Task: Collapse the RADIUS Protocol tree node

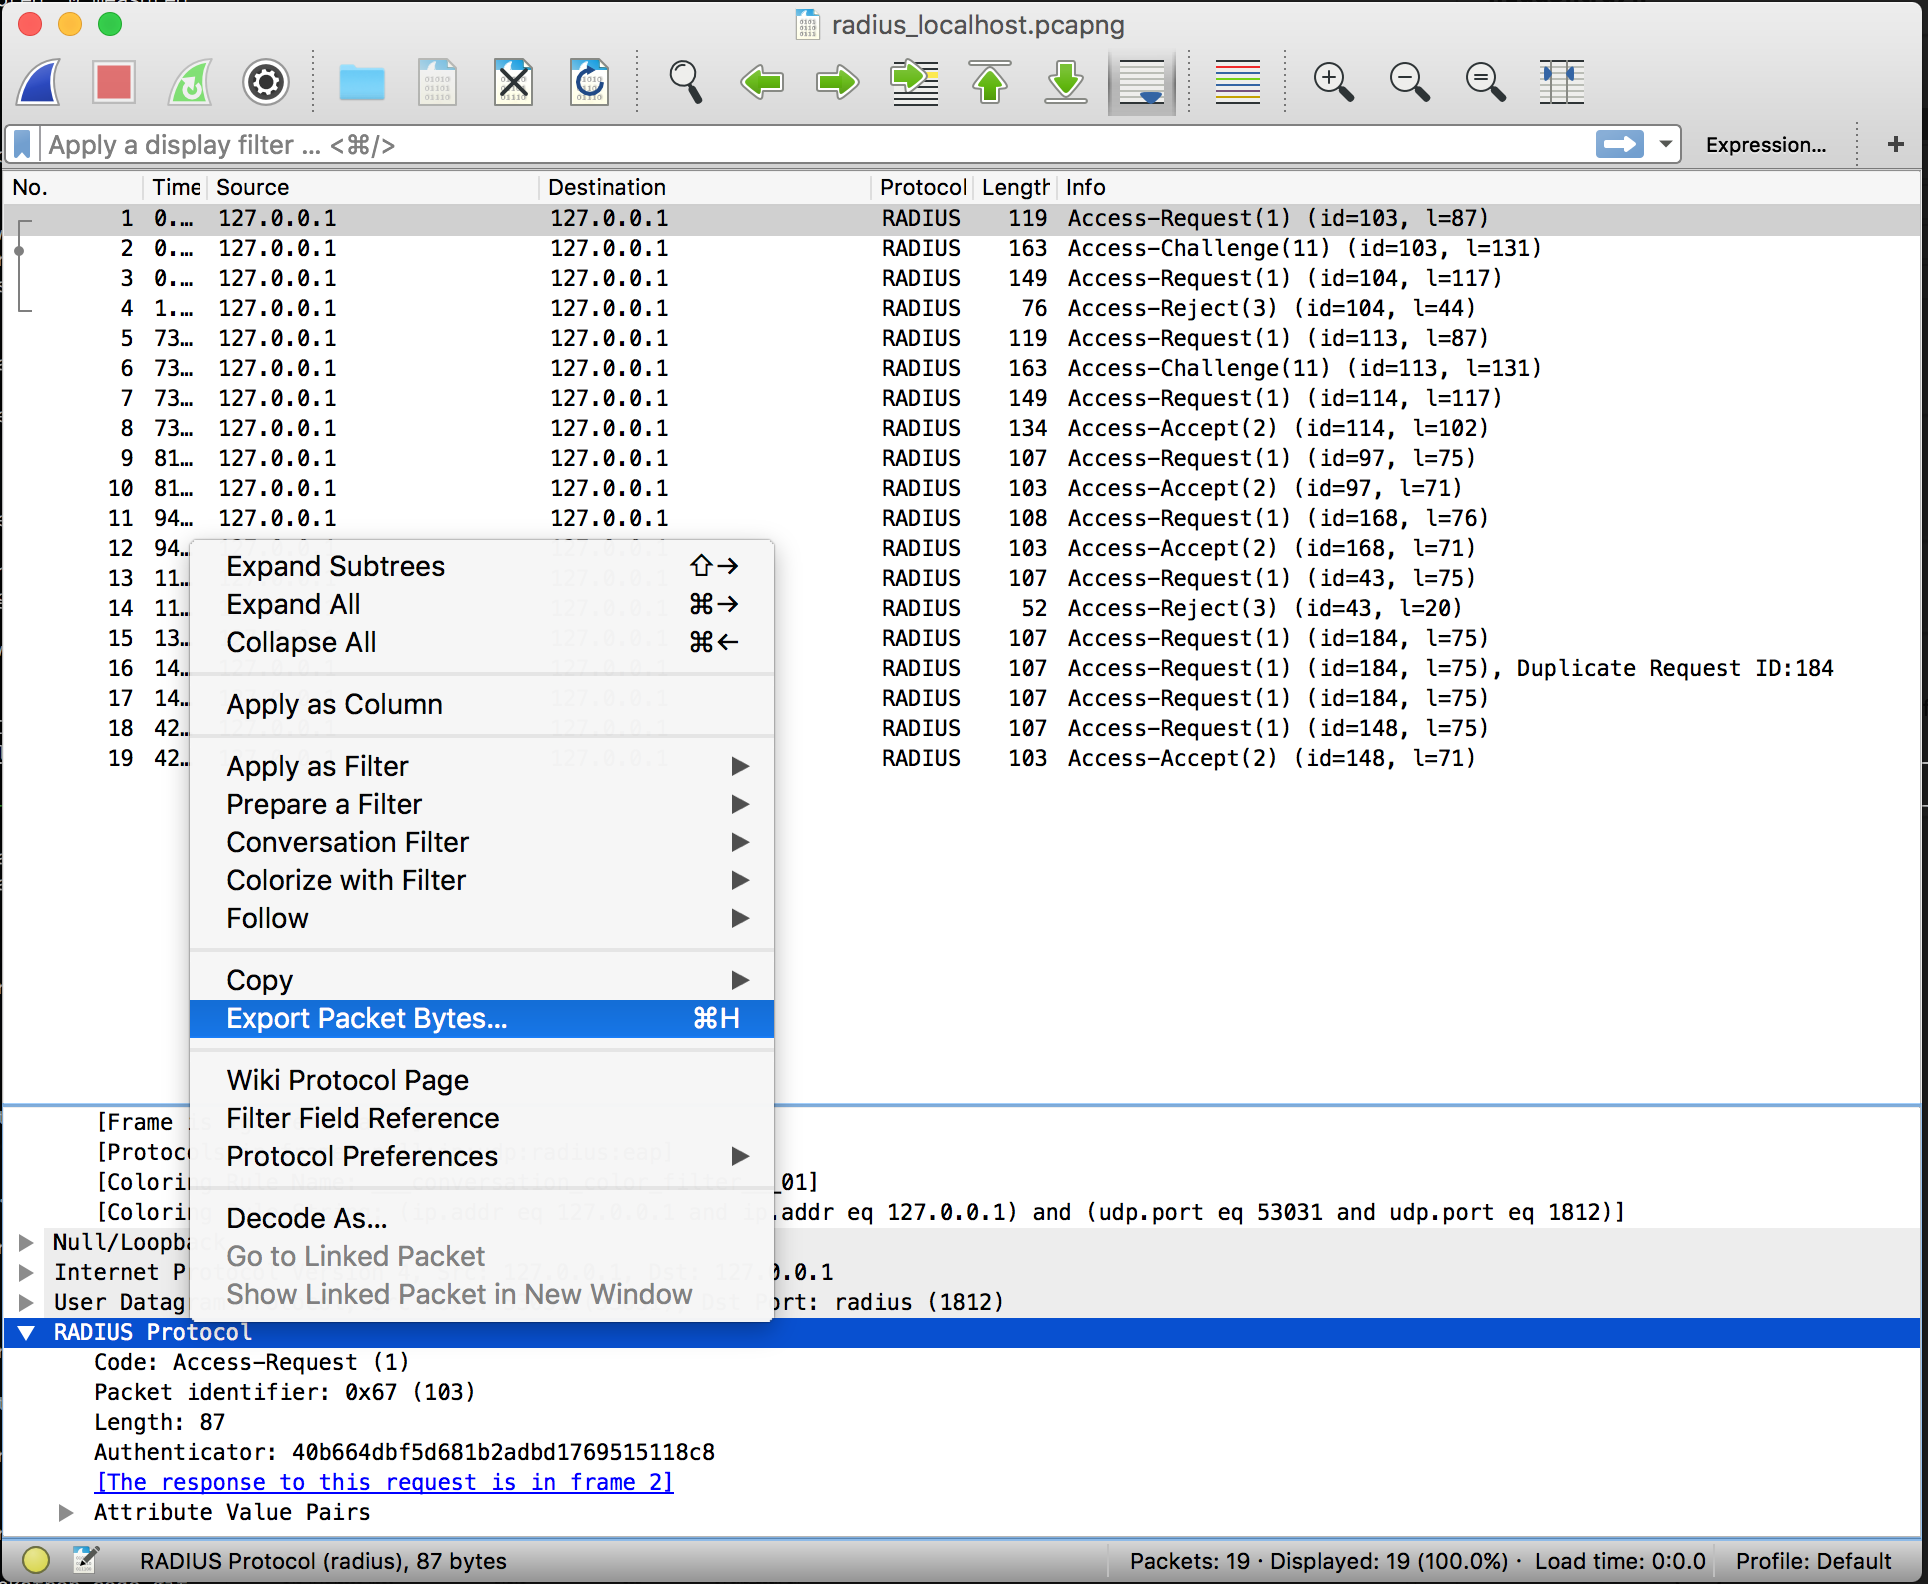Action: pos(27,1332)
